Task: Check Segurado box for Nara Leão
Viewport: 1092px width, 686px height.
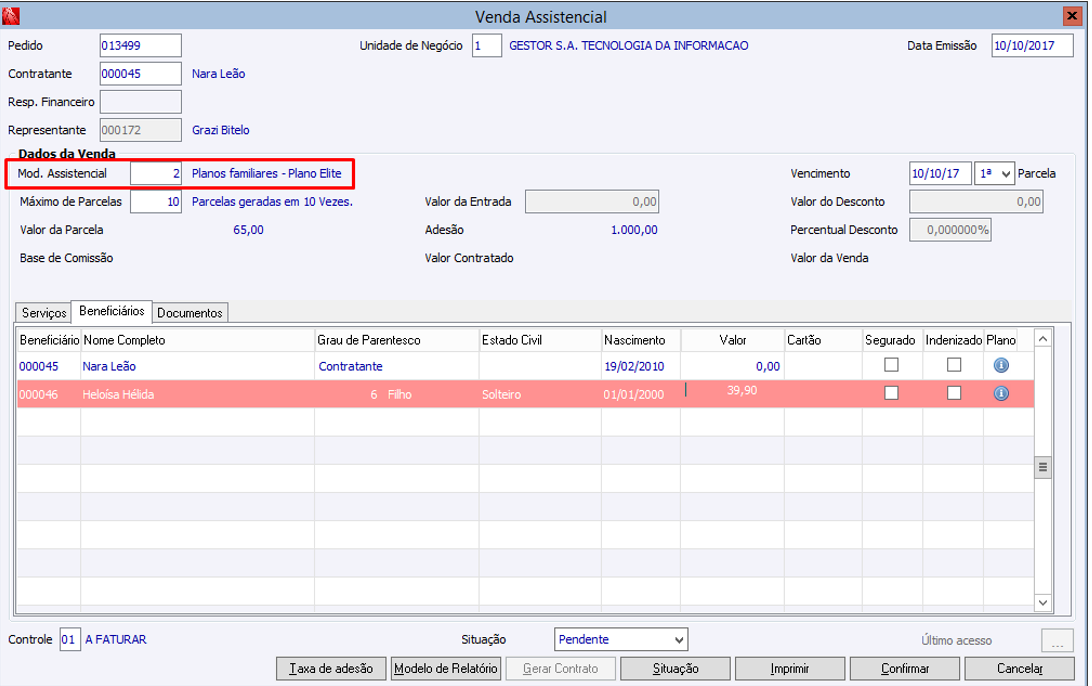Action: tap(890, 366)
